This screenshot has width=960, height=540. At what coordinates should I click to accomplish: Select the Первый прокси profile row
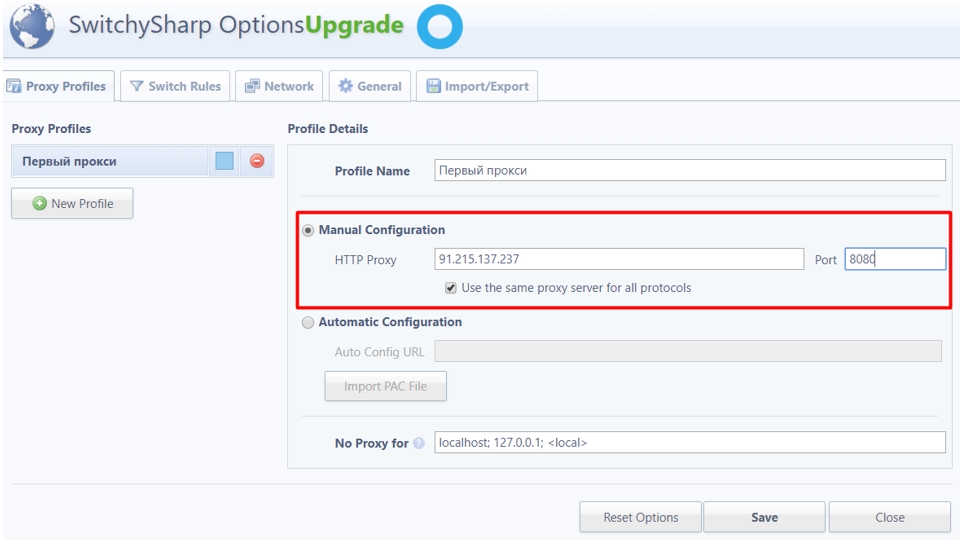[x=110, y=162]
